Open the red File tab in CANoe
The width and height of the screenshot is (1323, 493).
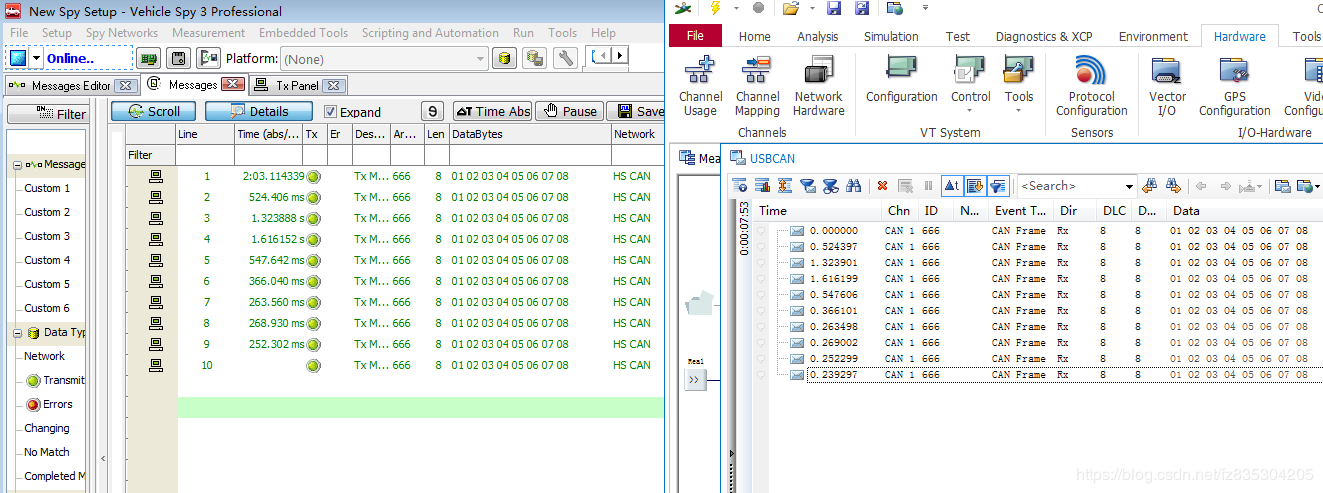[x=695, y=36]
